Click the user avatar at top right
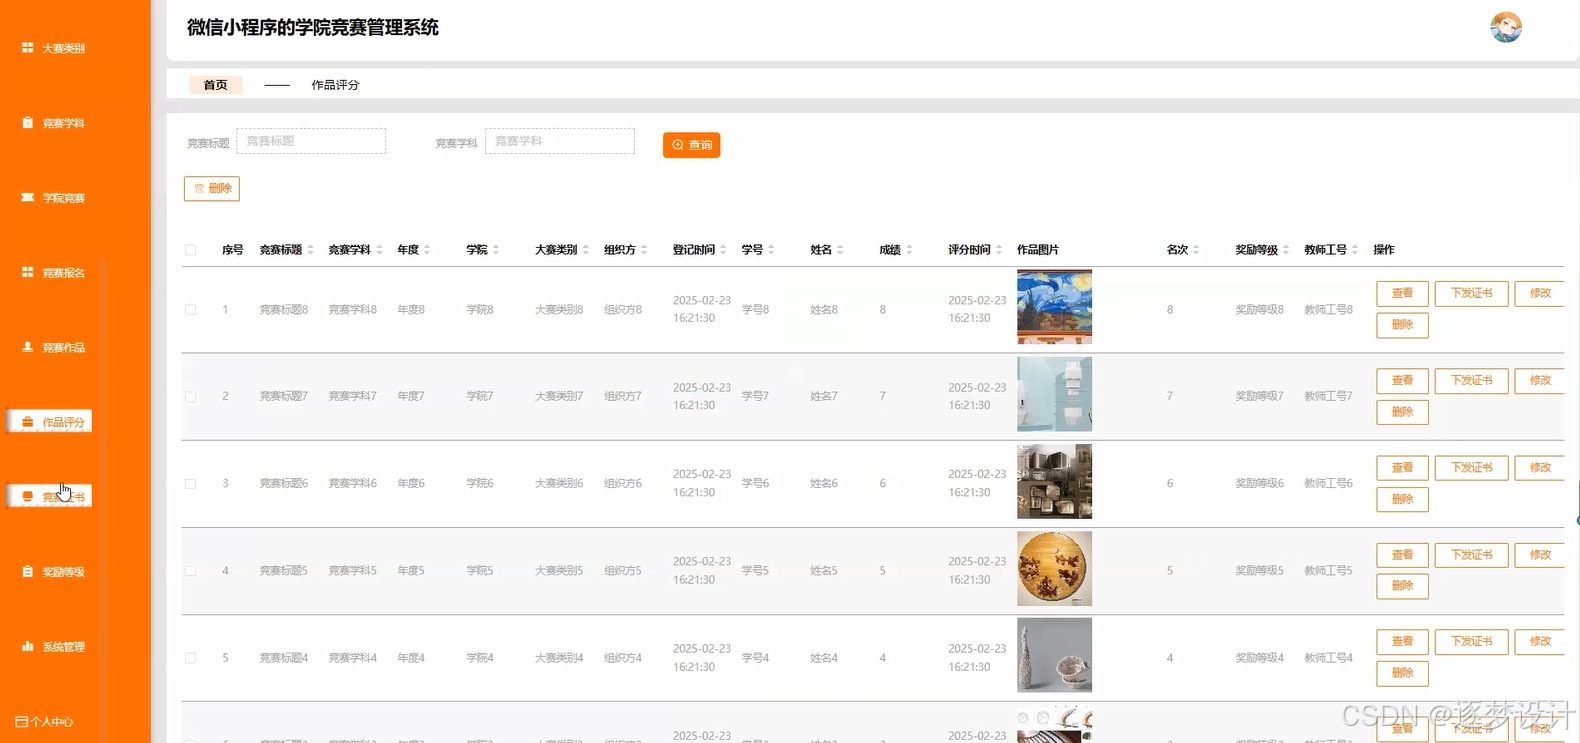The image size is (1580, 743). point(1506,27)
